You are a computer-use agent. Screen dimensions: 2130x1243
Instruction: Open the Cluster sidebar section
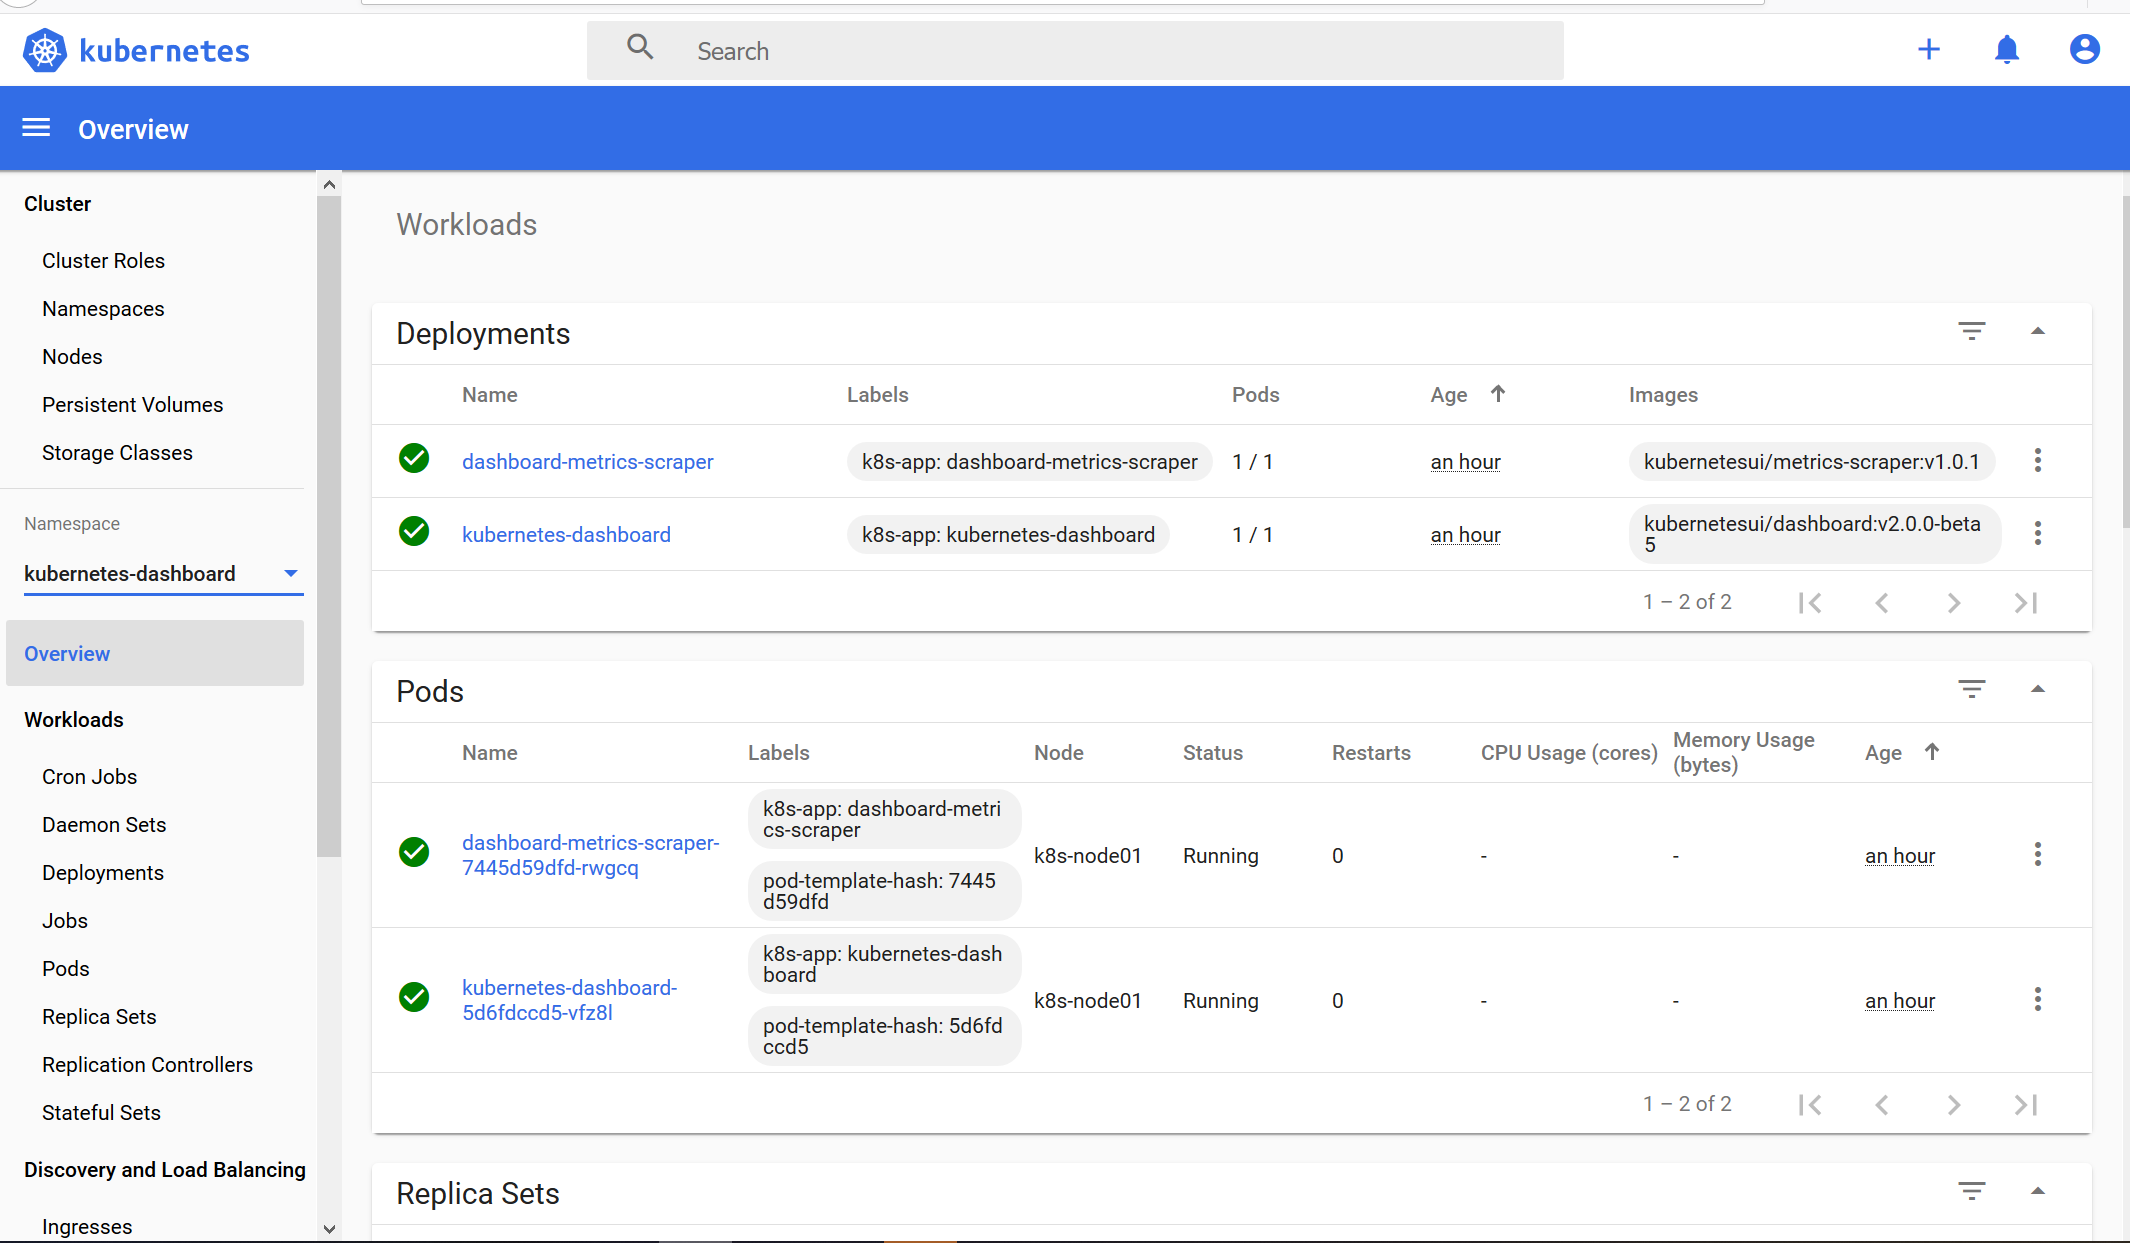pyautogui.click(x=57, y=203)
